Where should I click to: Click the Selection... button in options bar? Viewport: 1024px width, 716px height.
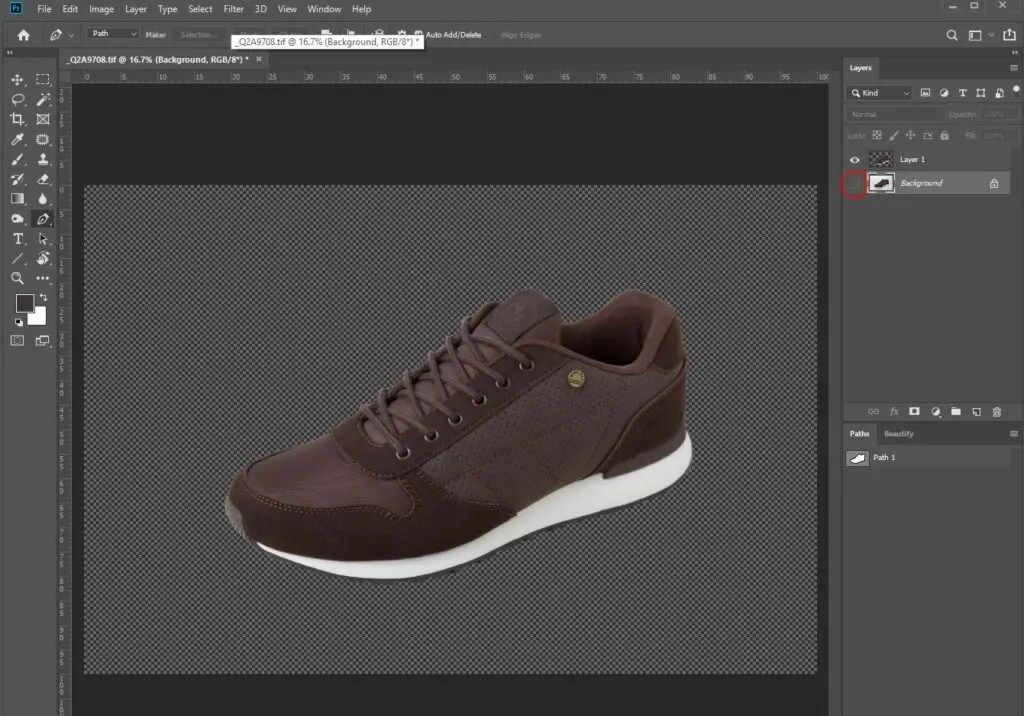tap(197, 35)
